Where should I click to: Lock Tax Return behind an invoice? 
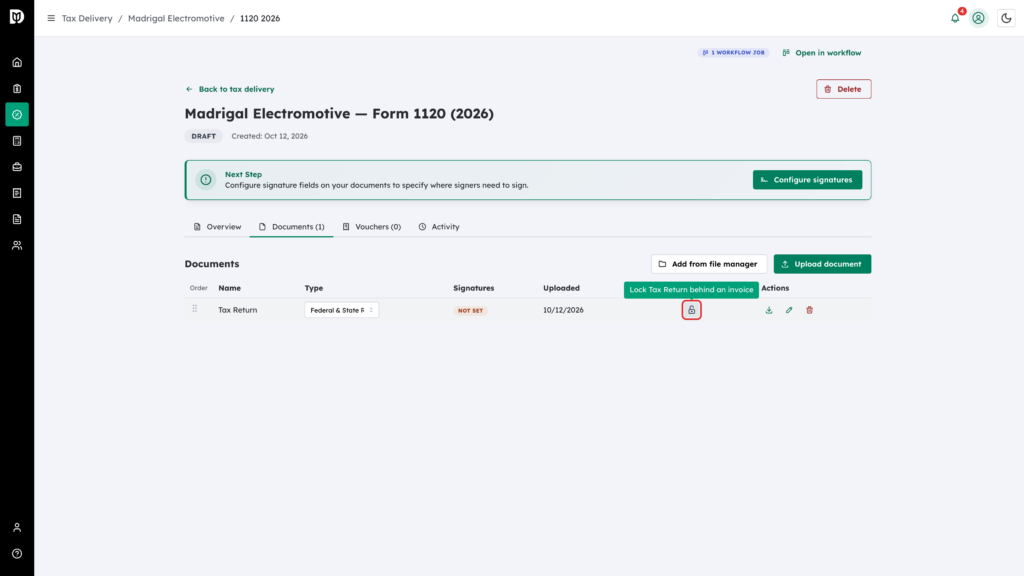click(x=692, y=310)
